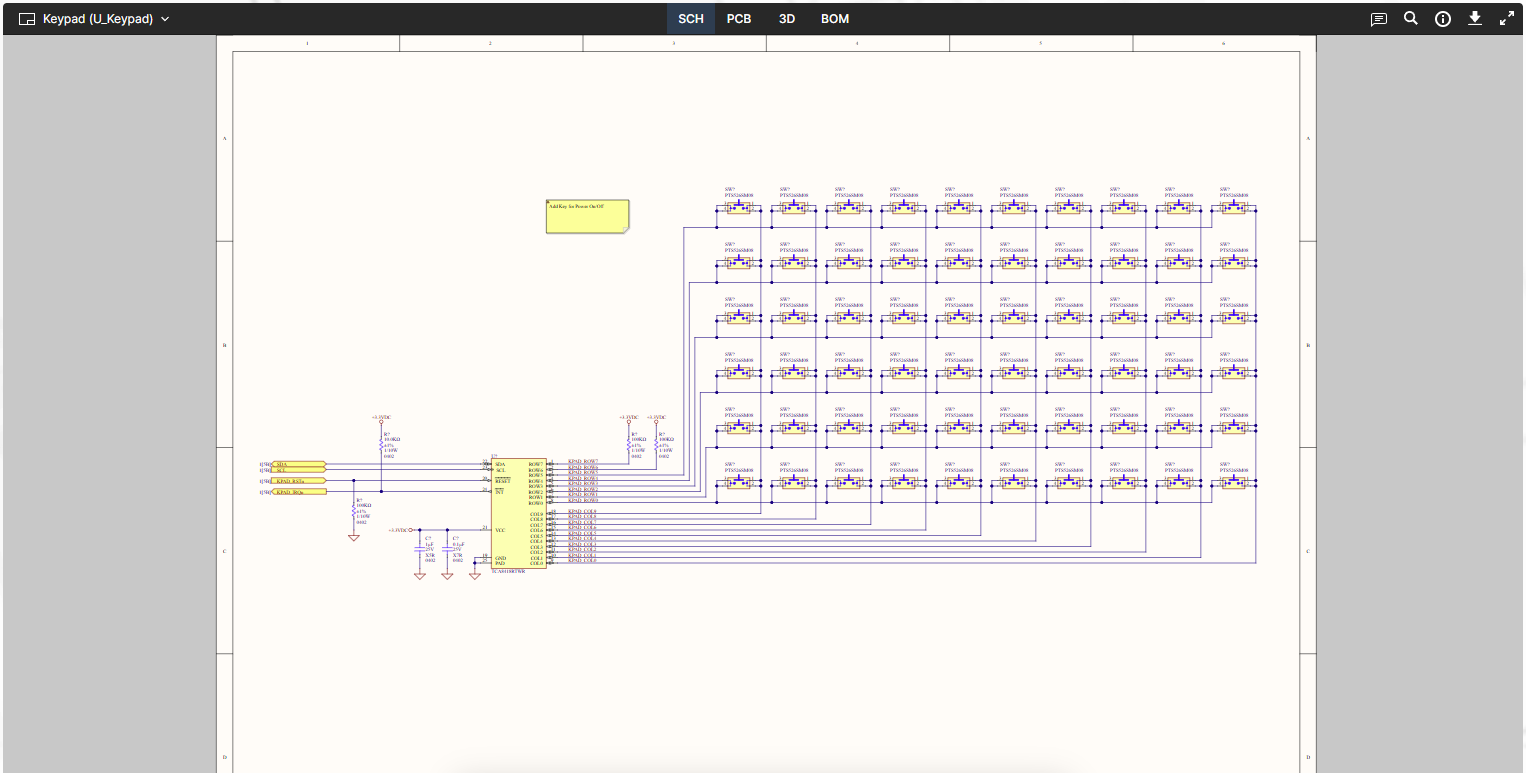The height and width of the screenshot is (773, 1526).
Task: Open the design info icon
Action: [1442, 19]
